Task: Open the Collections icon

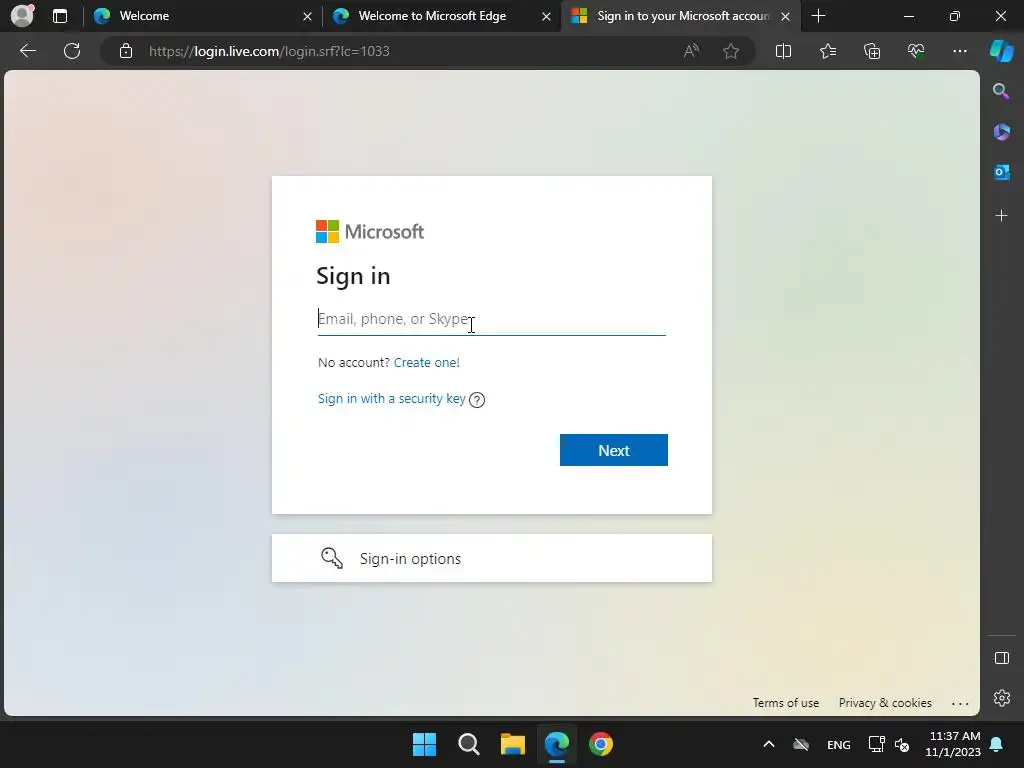Action: coord(872,51)
